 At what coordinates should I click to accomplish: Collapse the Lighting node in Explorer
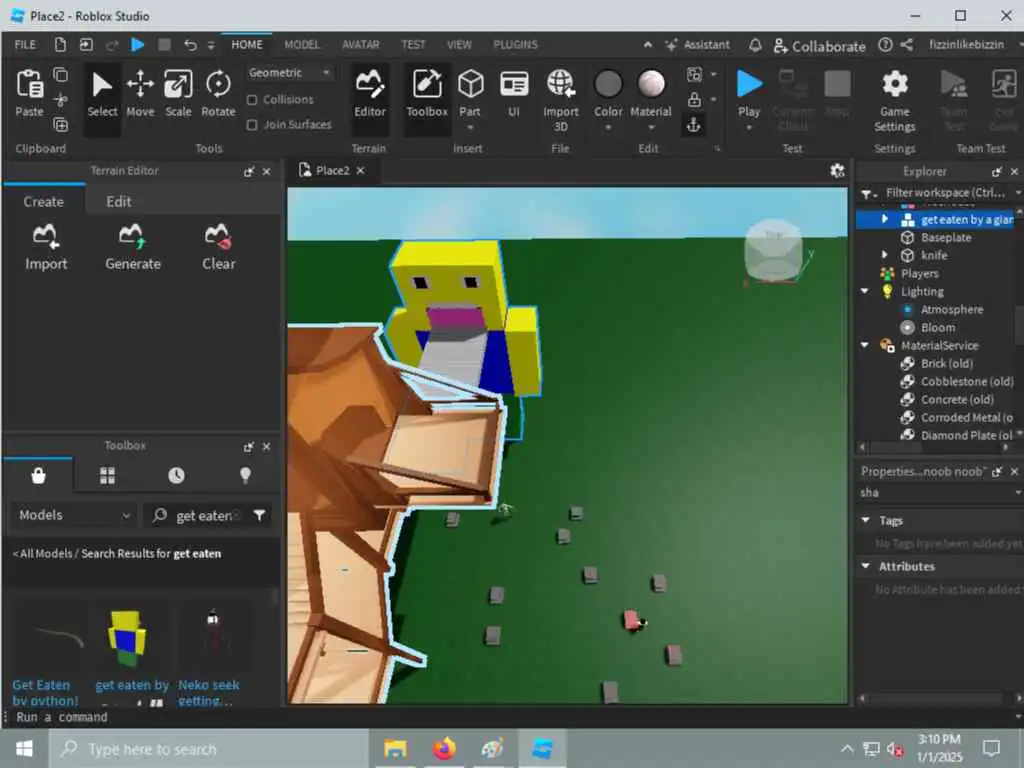pos(865,291)
